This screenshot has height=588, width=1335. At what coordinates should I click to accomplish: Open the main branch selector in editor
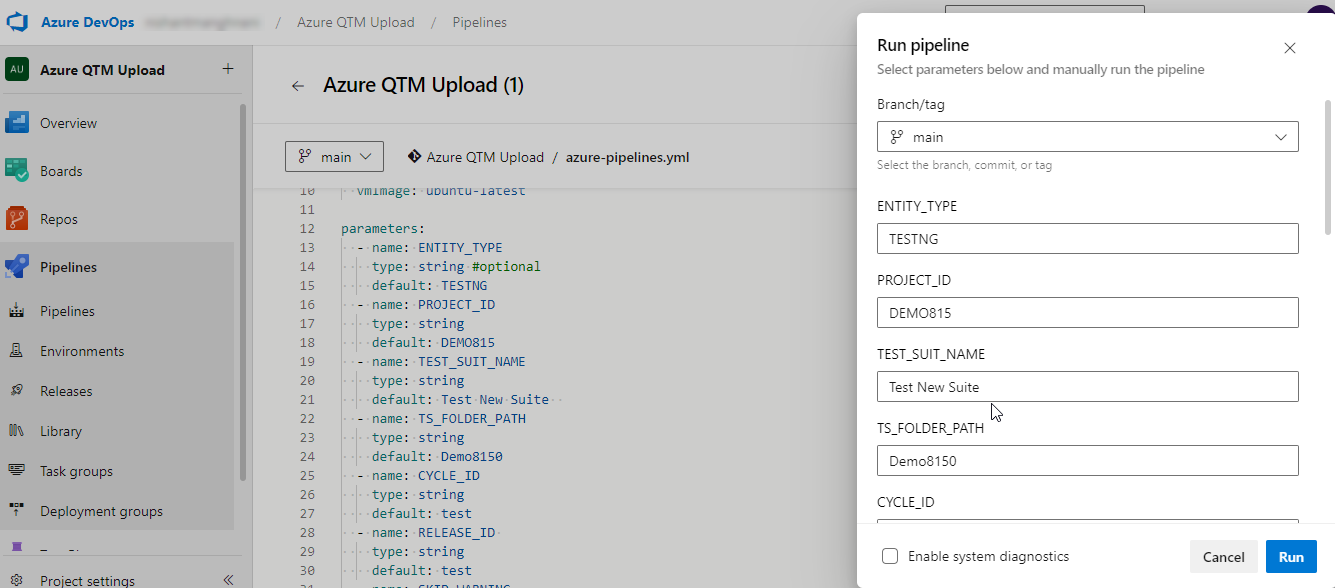(334, 157)
